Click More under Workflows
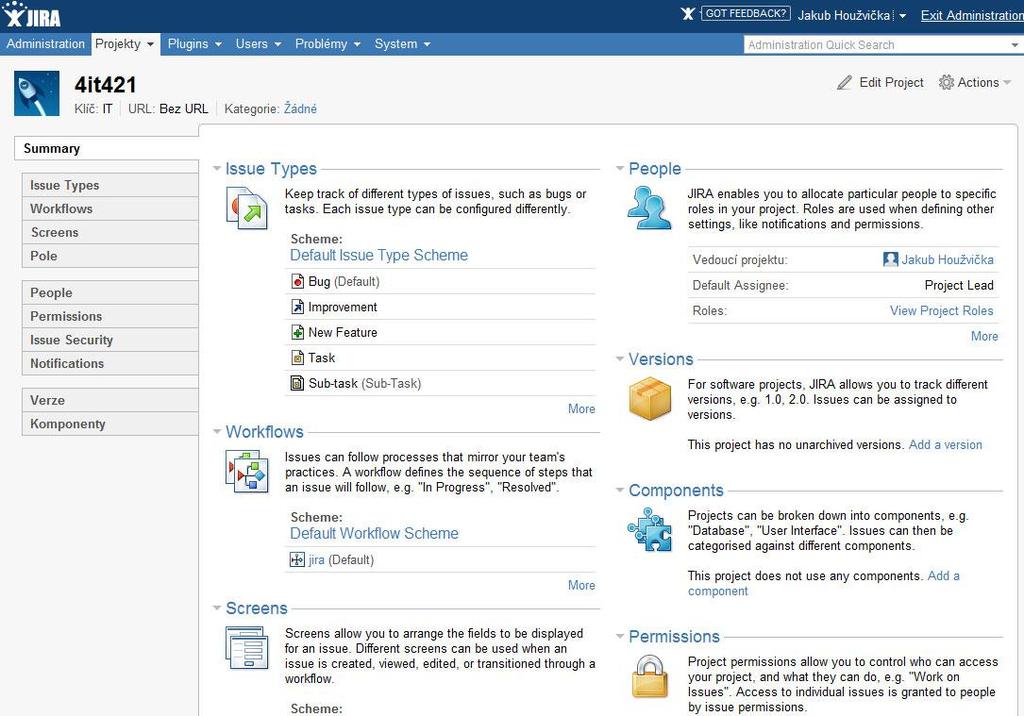Screen dimensions: 1024x716 point(581,585)
